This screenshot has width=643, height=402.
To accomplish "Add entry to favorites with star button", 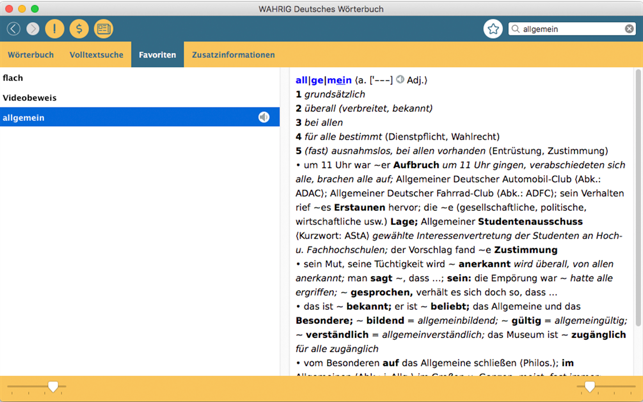I will [x=493, y=29].
